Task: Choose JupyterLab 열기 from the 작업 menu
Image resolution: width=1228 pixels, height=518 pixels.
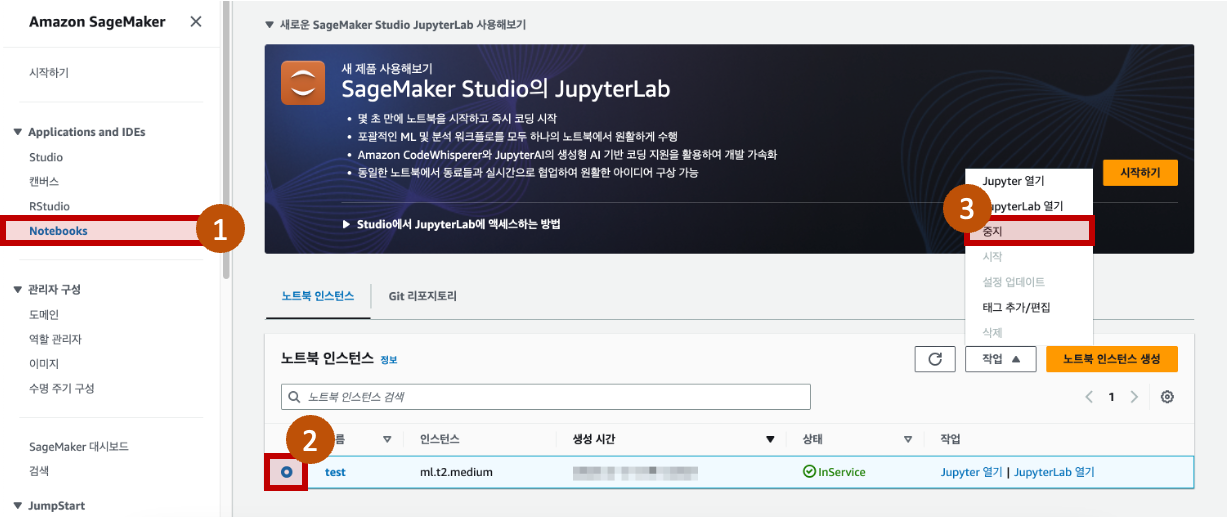Action: 1026,206
